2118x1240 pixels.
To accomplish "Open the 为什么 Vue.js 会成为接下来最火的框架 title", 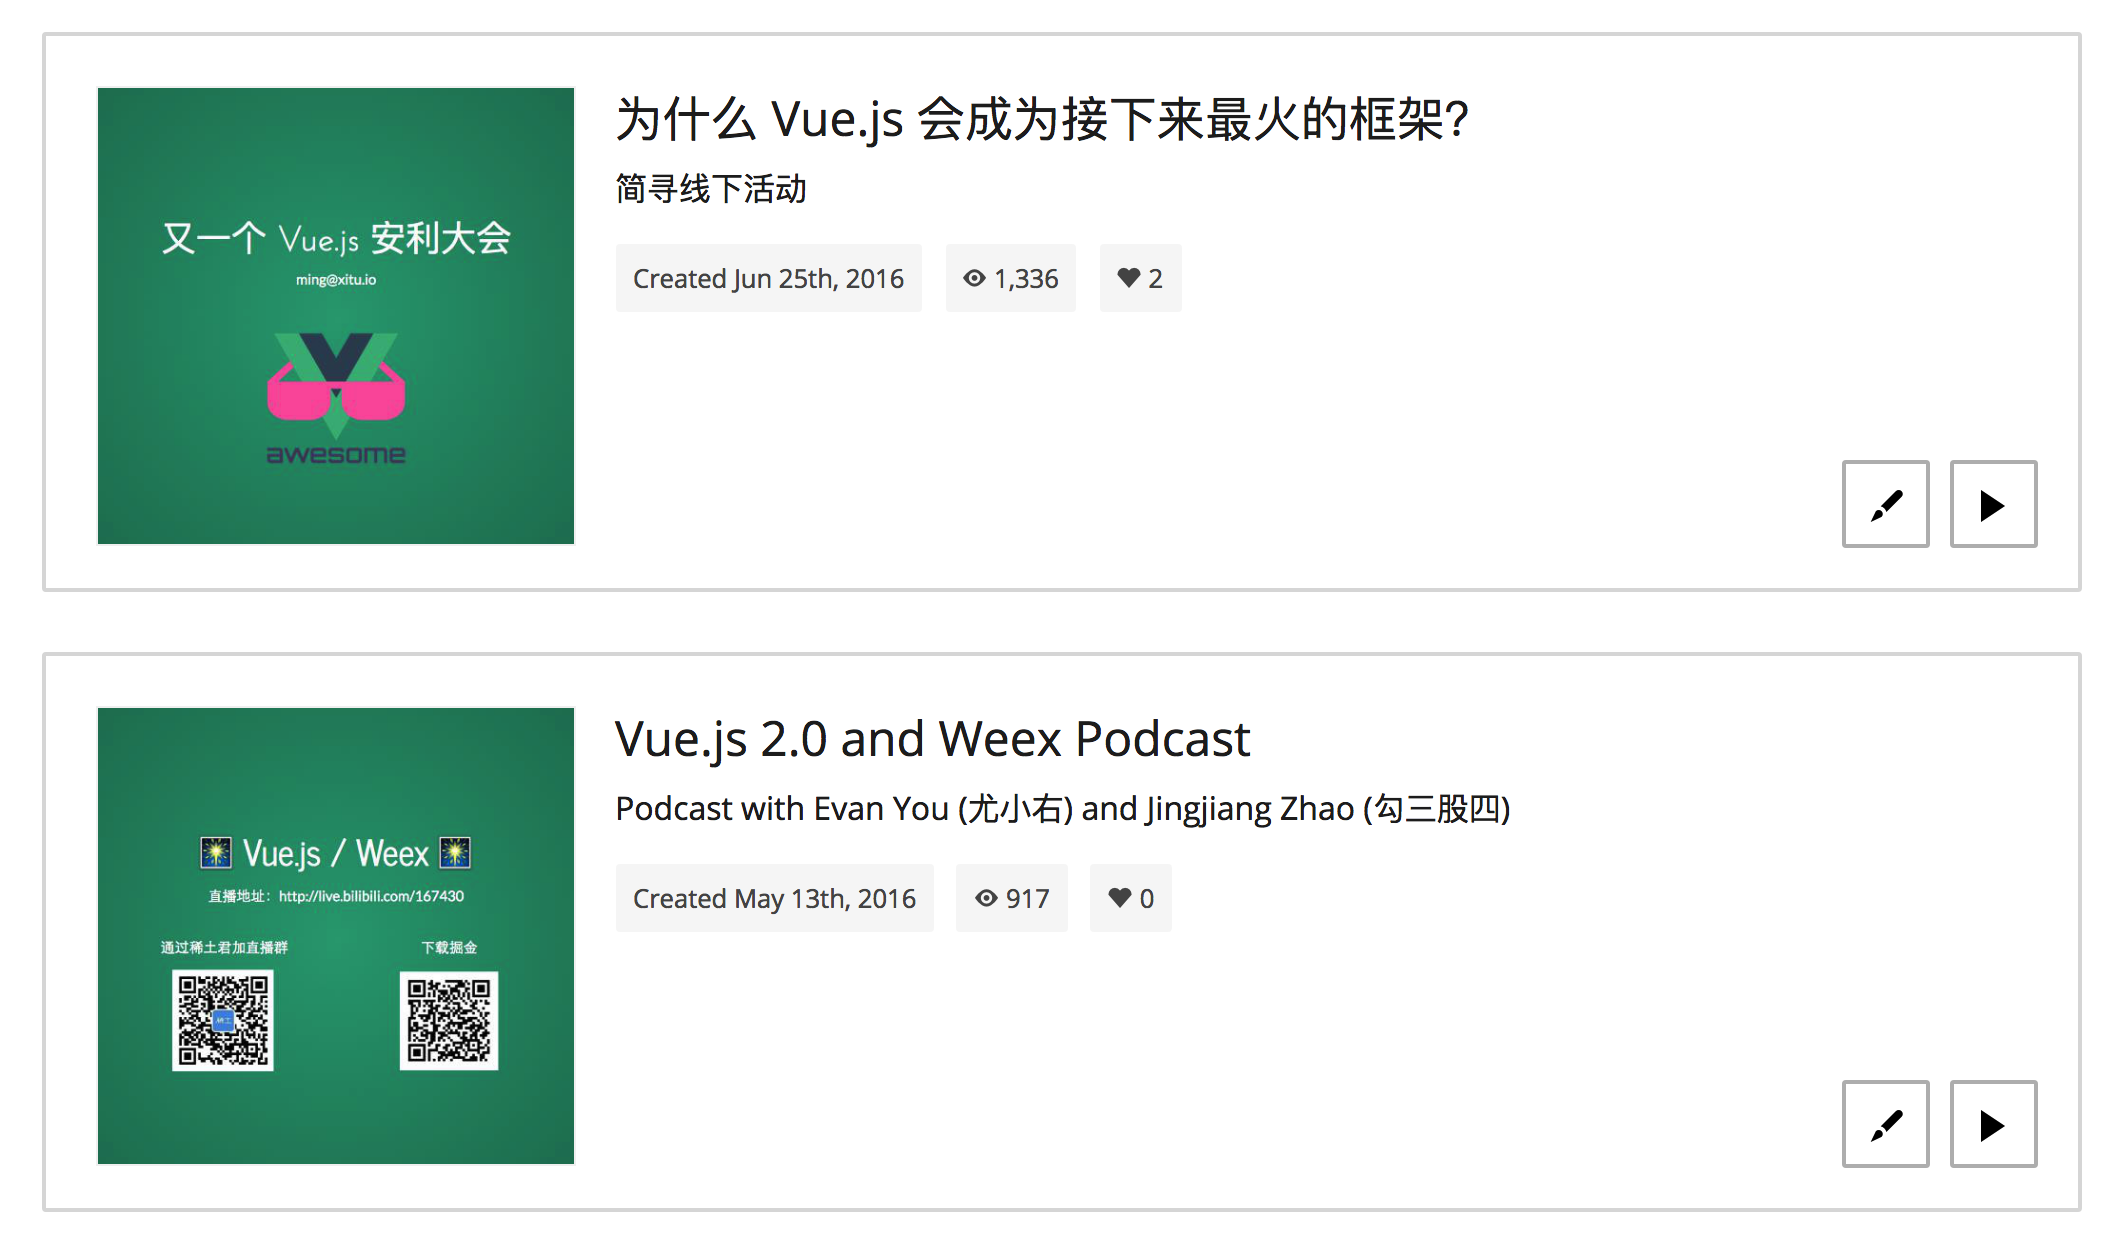I will coord(1041,120).
